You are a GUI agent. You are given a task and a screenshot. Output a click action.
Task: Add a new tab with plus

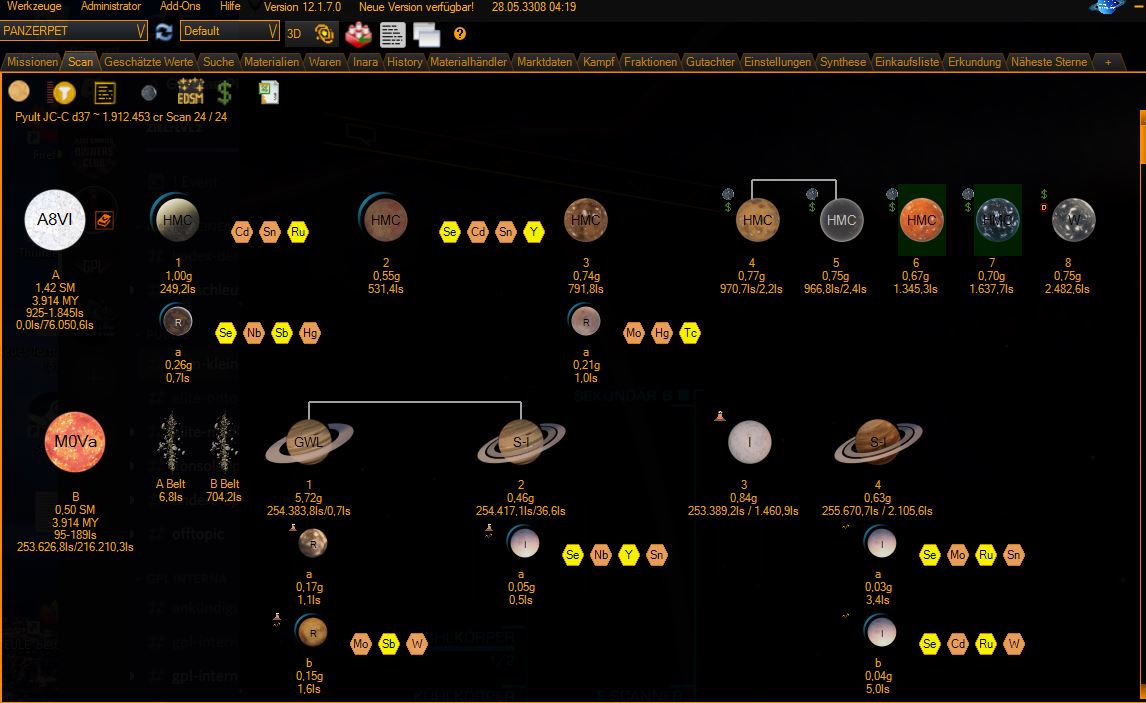(x=1108, y=62)
